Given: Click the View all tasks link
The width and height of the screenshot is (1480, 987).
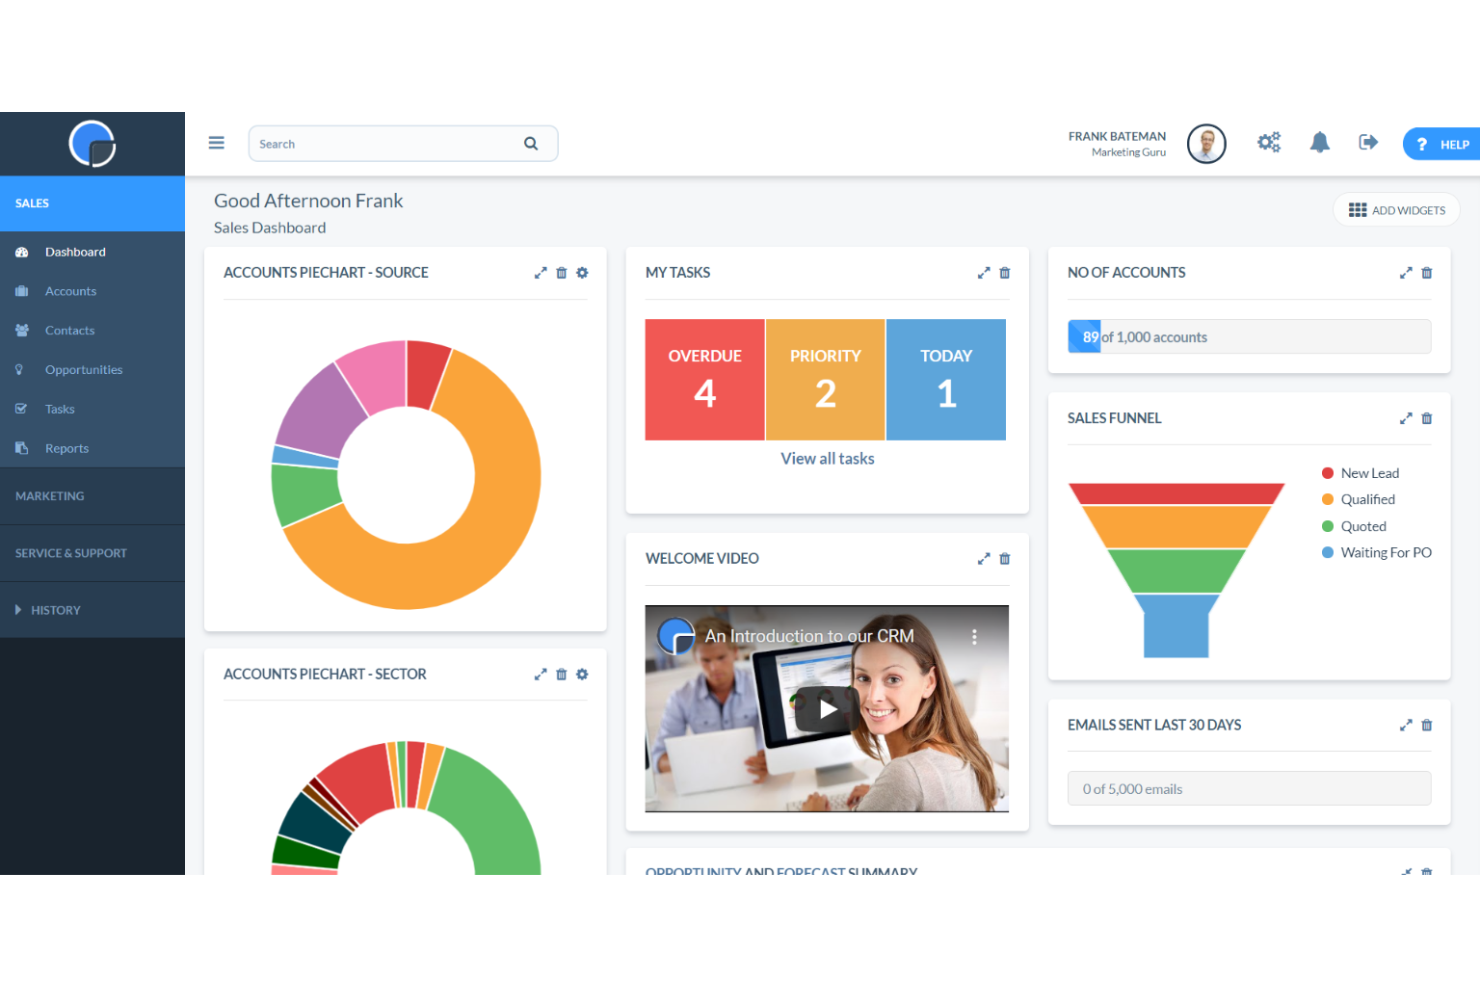Looking at the screenshot, I should pos(827,458).
